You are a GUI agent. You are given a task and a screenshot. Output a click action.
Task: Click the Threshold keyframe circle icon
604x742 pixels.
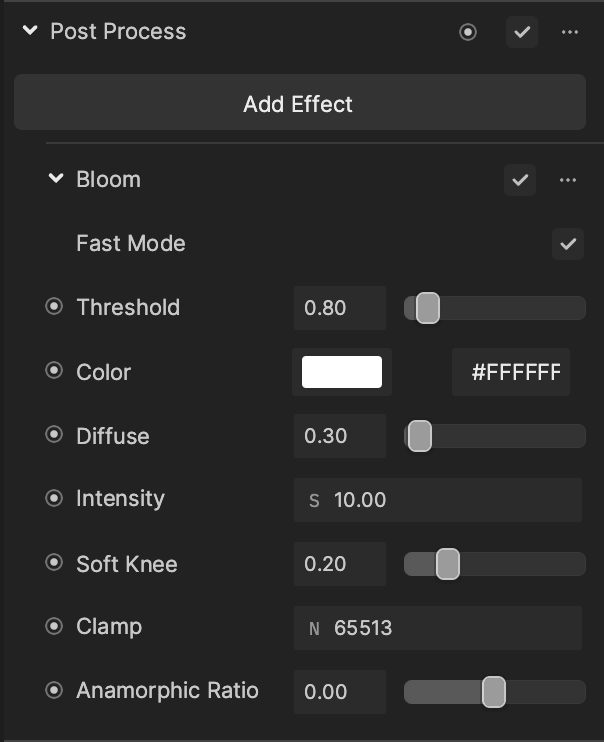pos(54,306)
